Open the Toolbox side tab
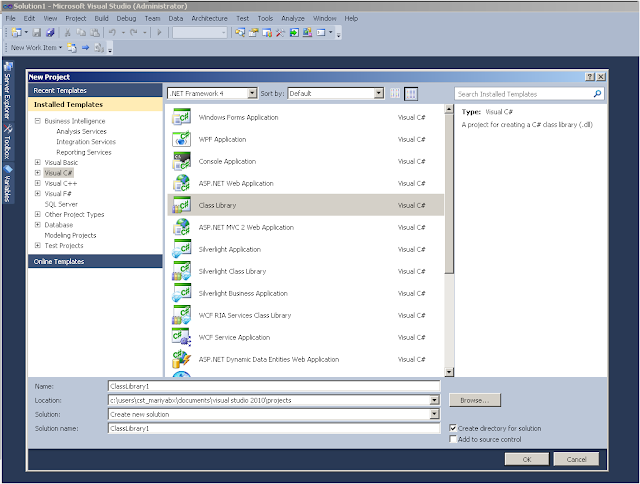Screen dimensions: 640x484 tap(8, 141)
